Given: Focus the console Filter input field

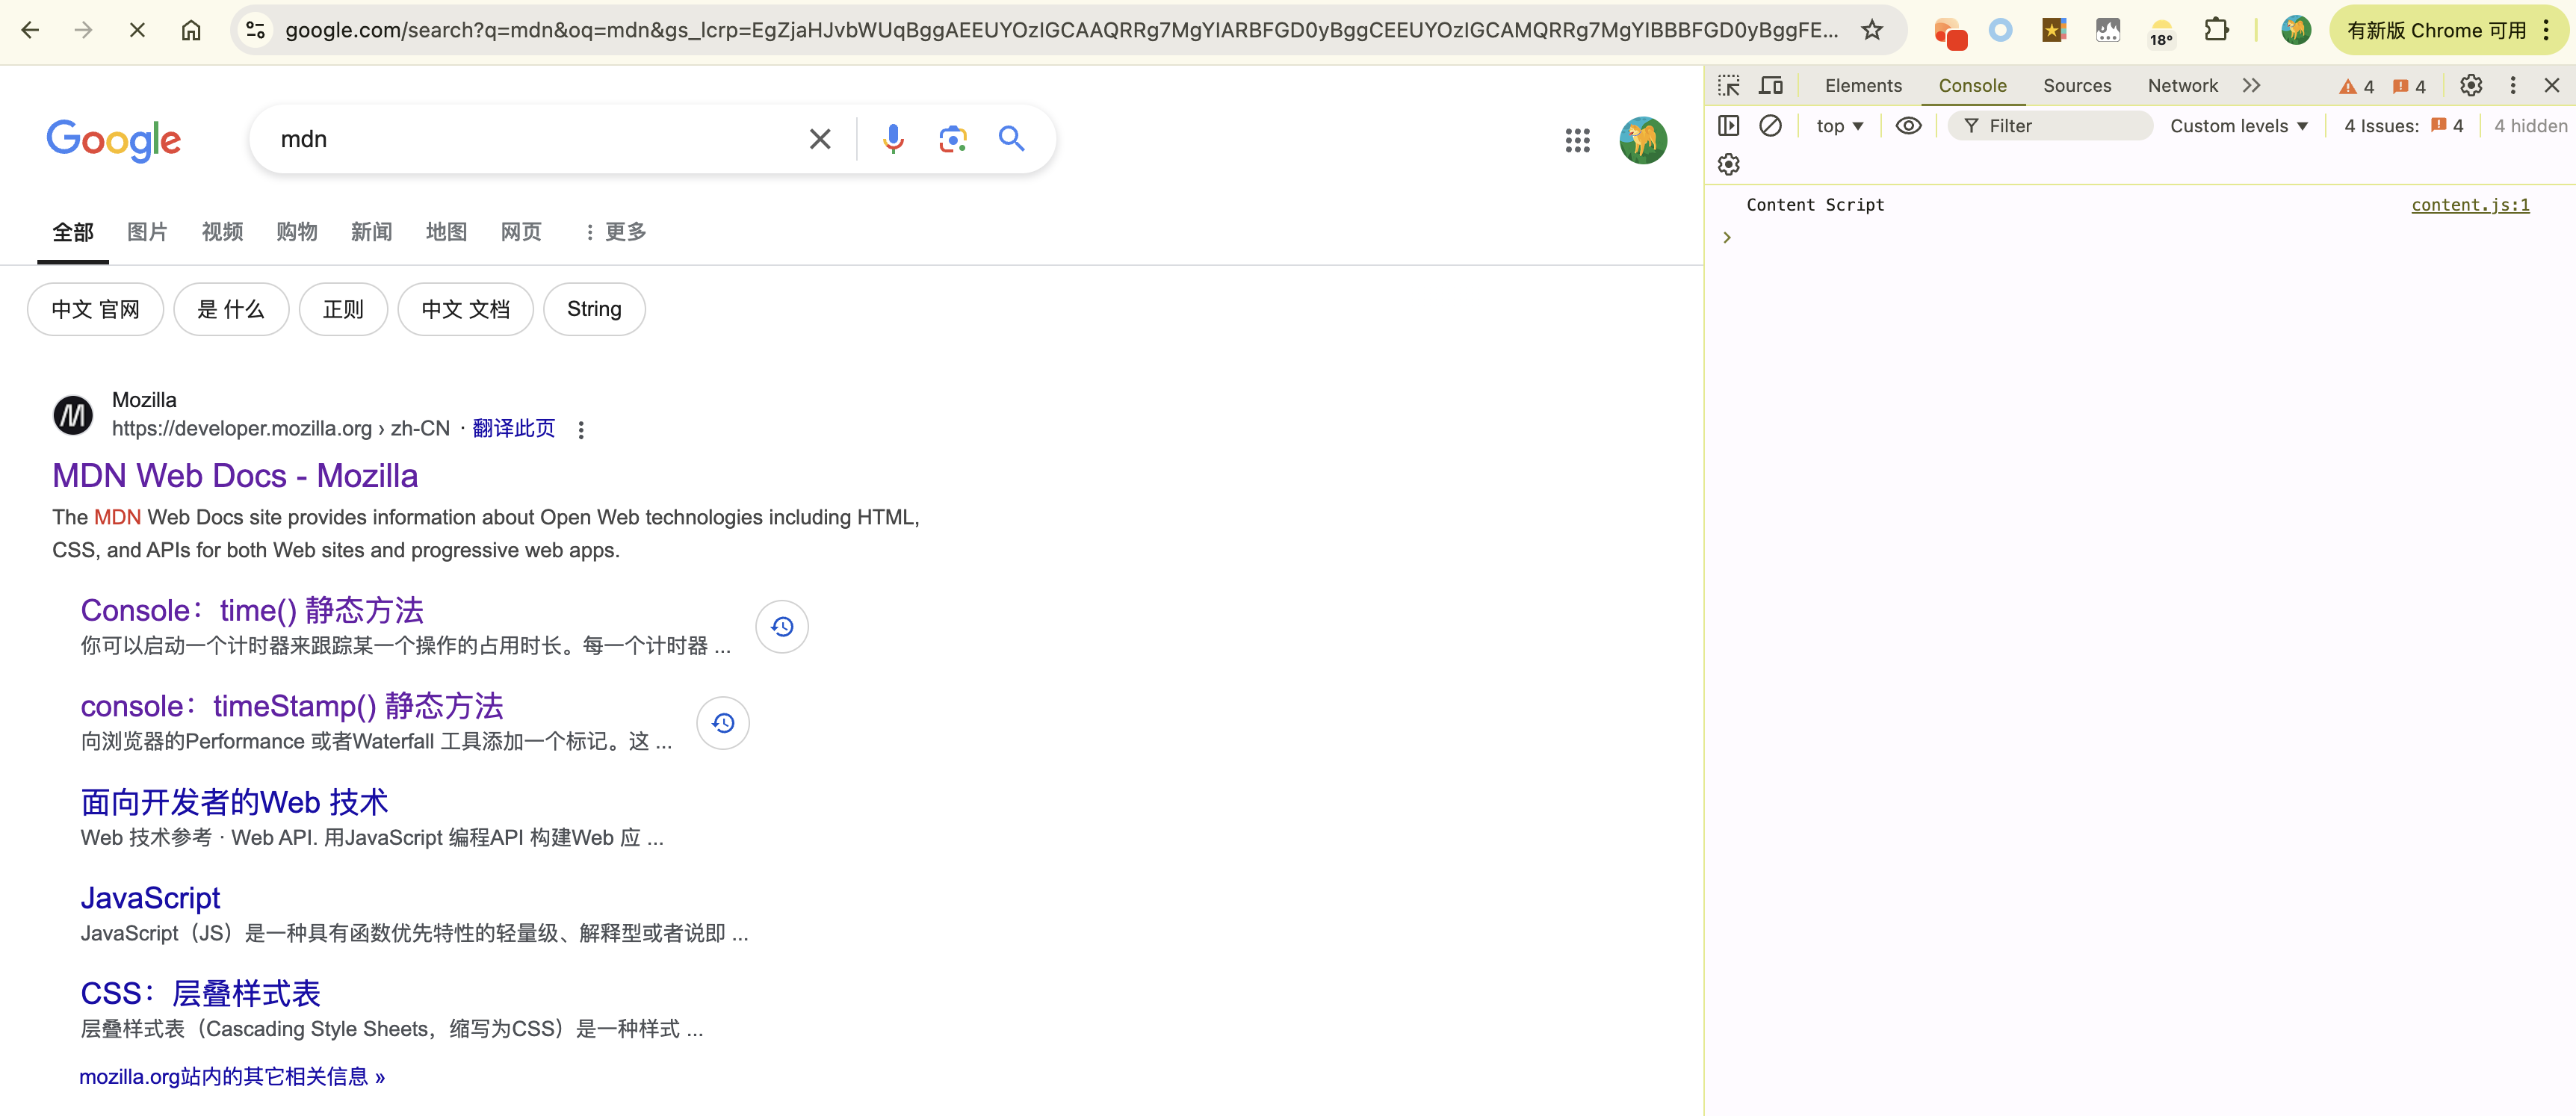Looking at the screenshot, I should click(x=2050, y=126).
